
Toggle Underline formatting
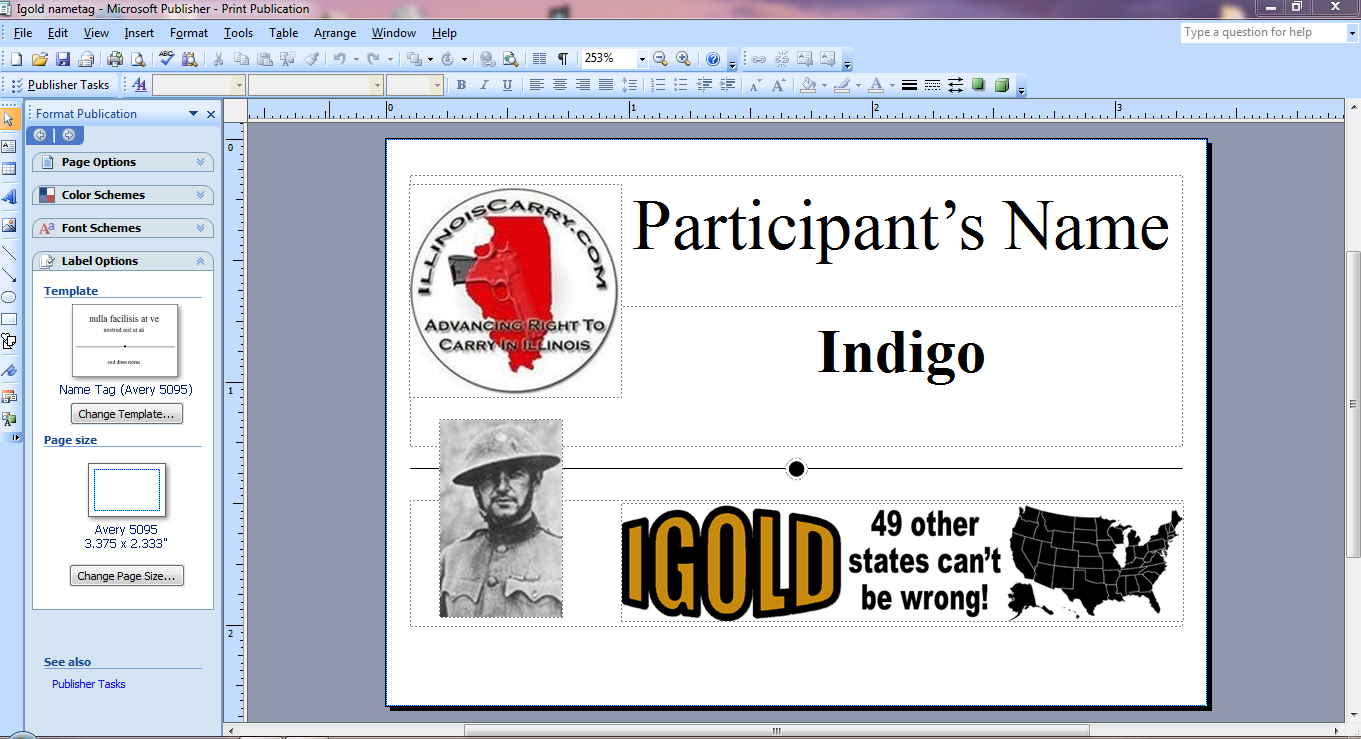tap(508, 85)
